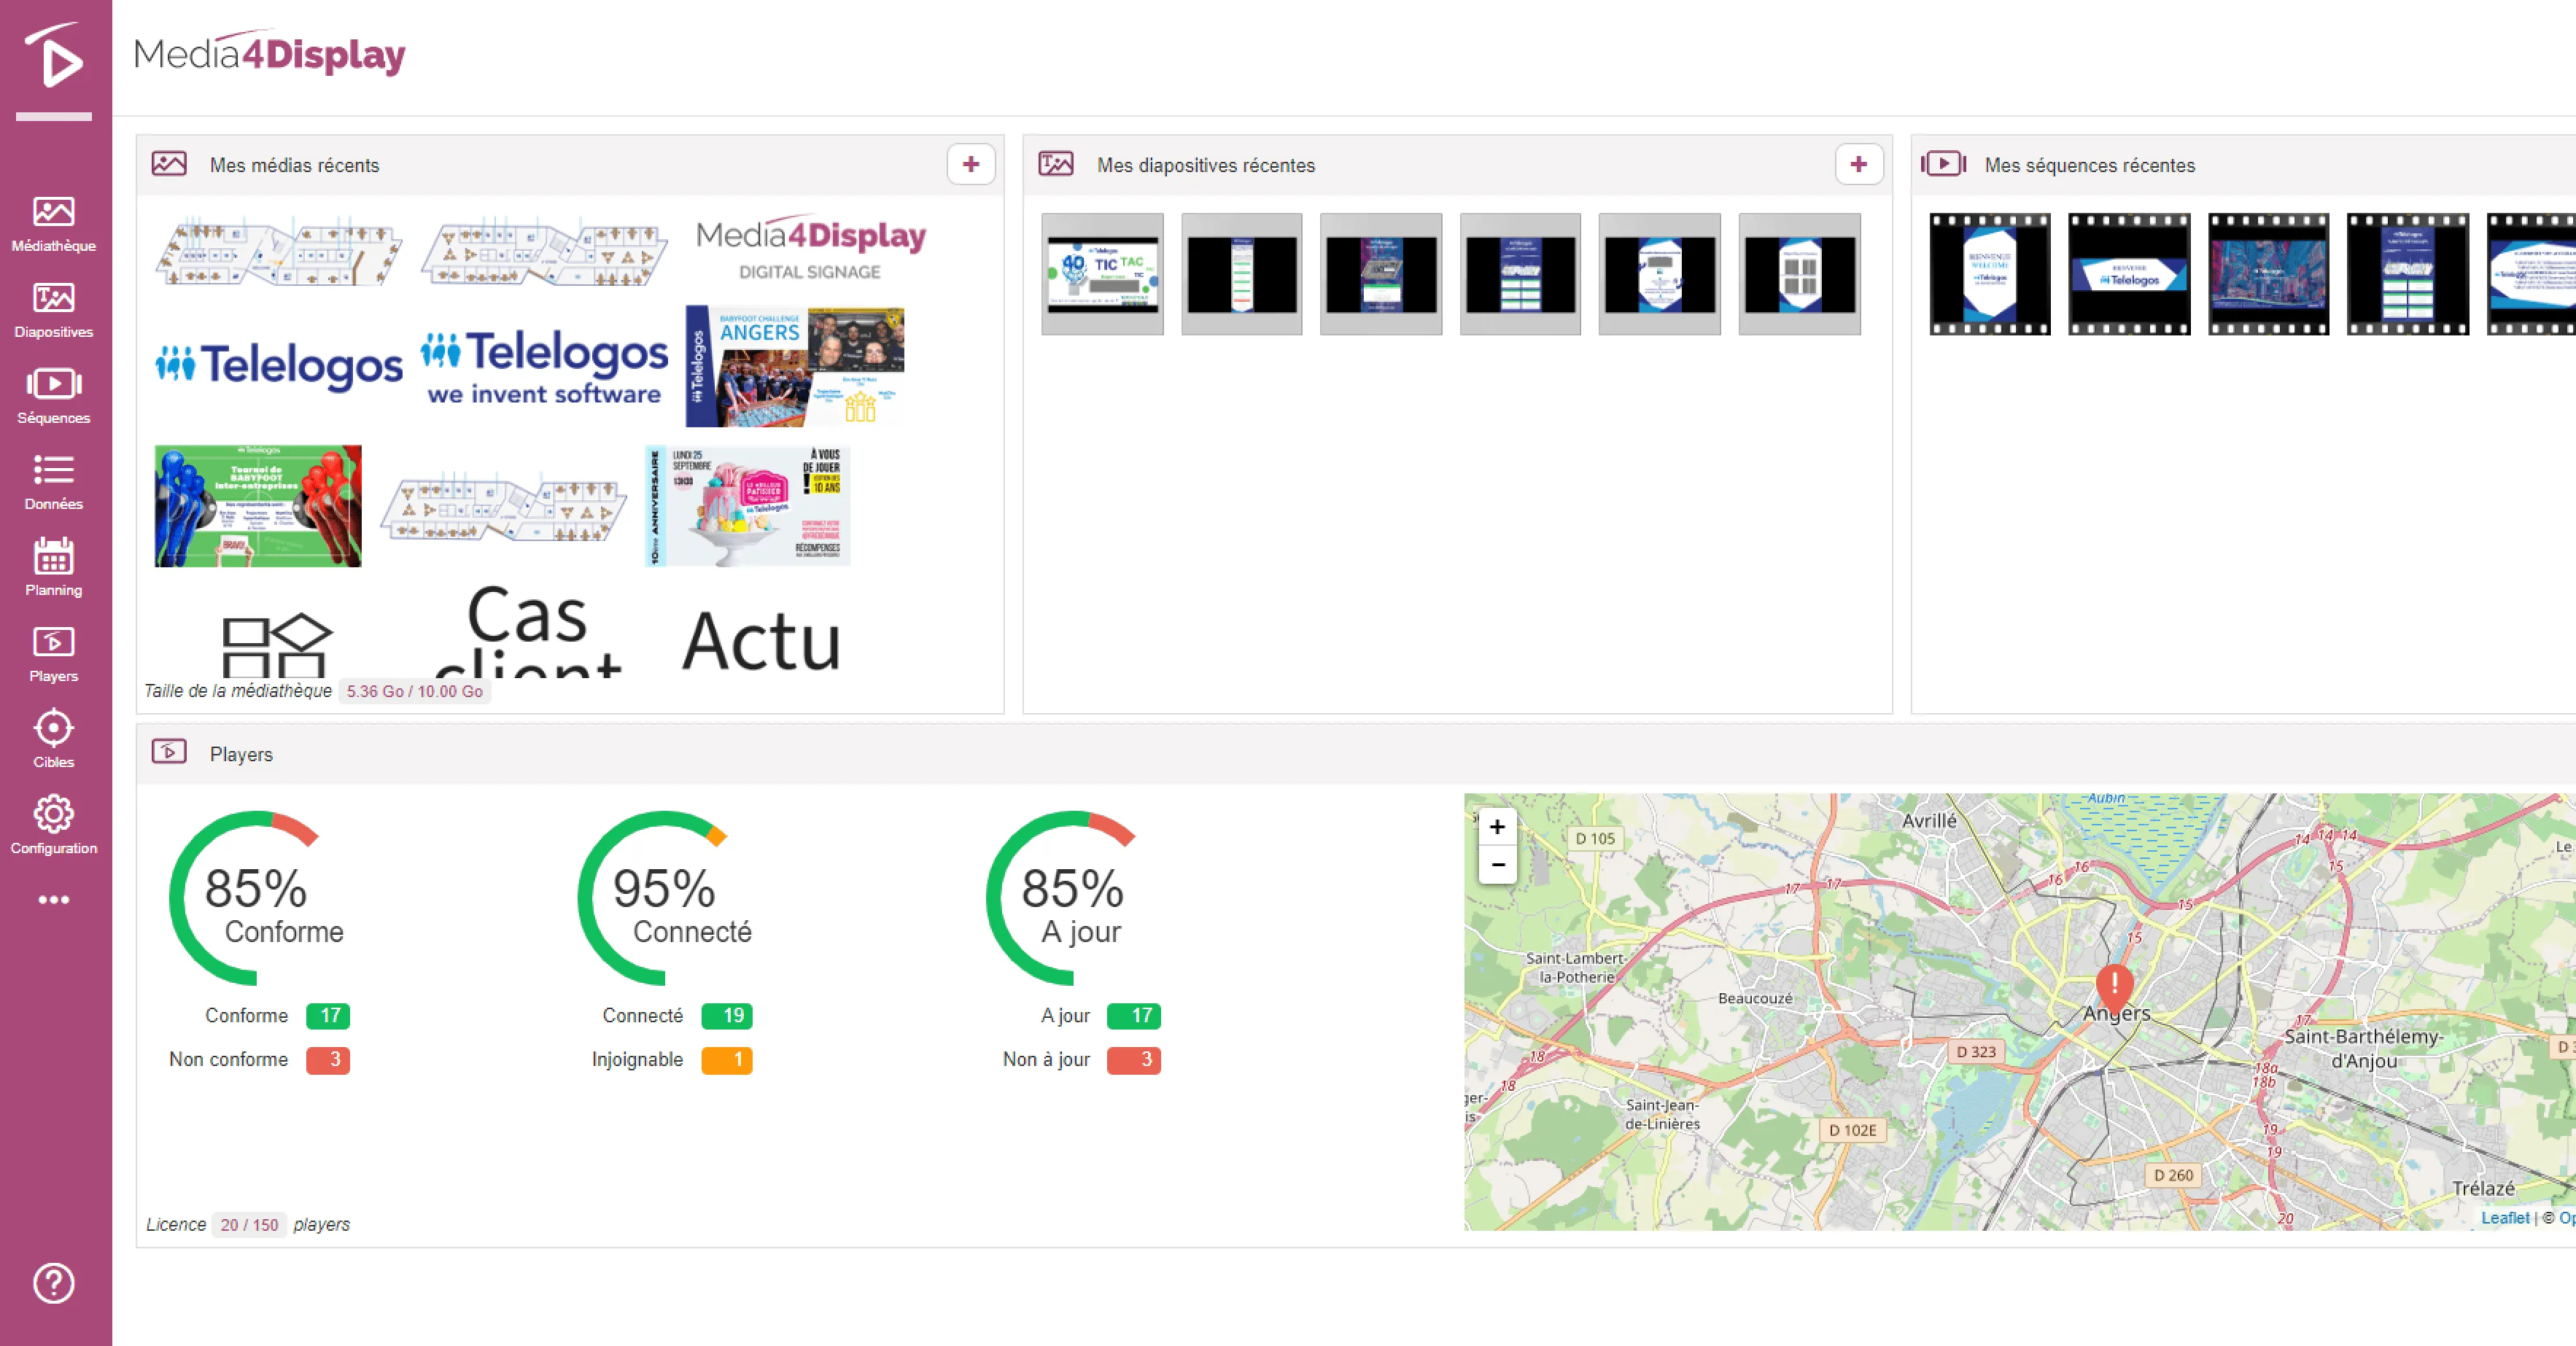Show more sidebar options with the dots

[x=54, y=900]
